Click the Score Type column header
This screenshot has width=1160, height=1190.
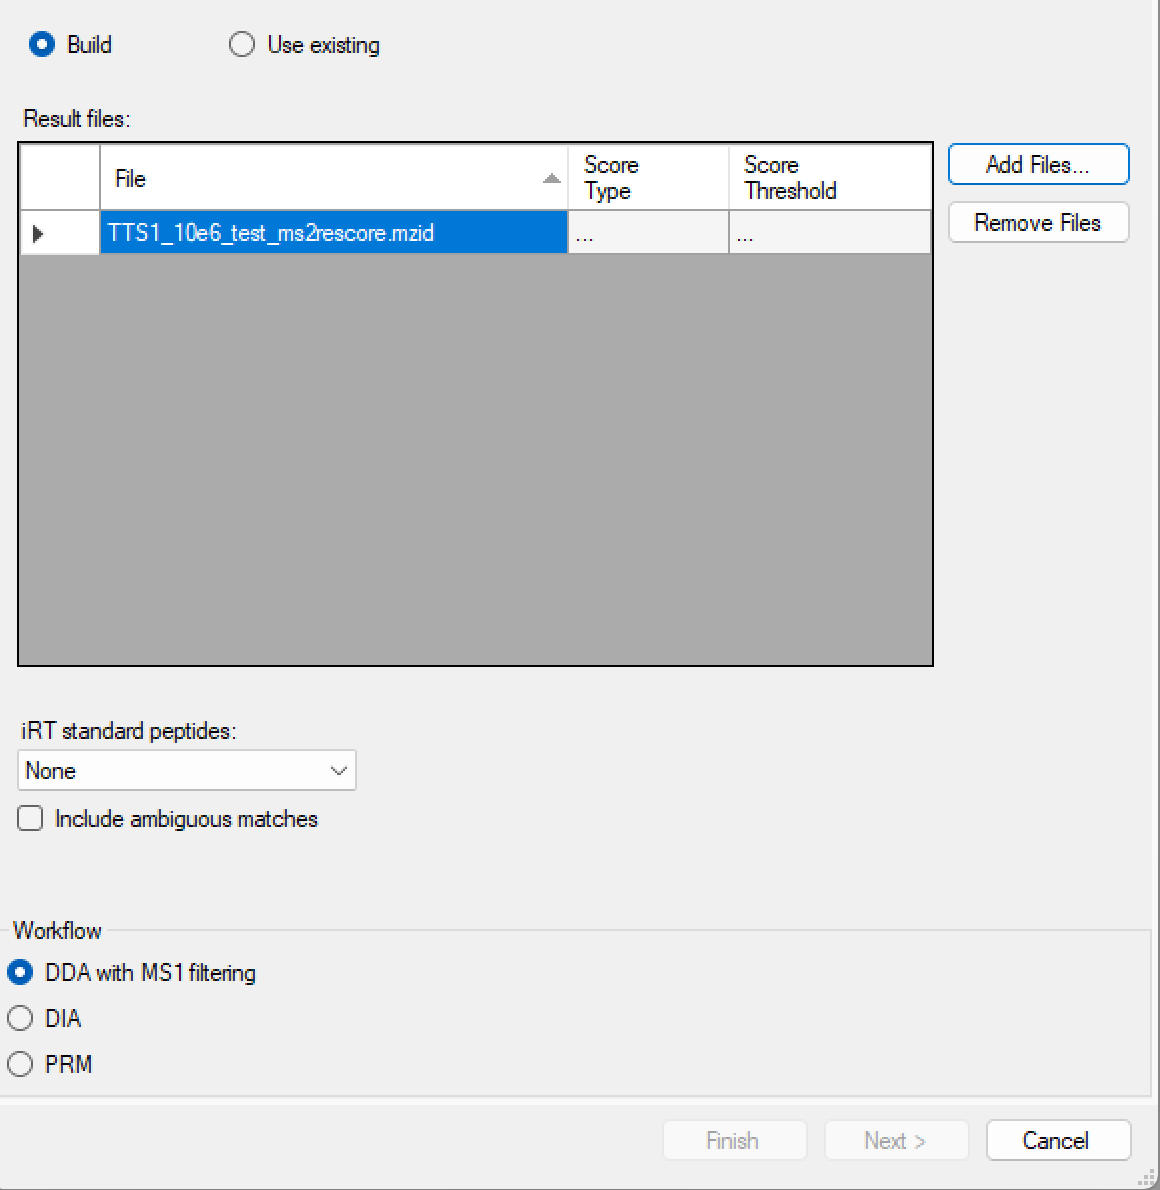(x=647, y=178)
